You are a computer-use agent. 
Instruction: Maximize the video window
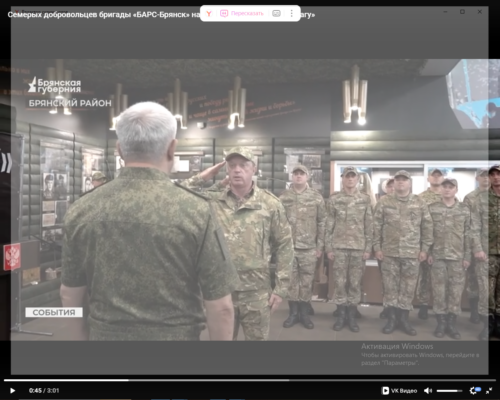462,12
